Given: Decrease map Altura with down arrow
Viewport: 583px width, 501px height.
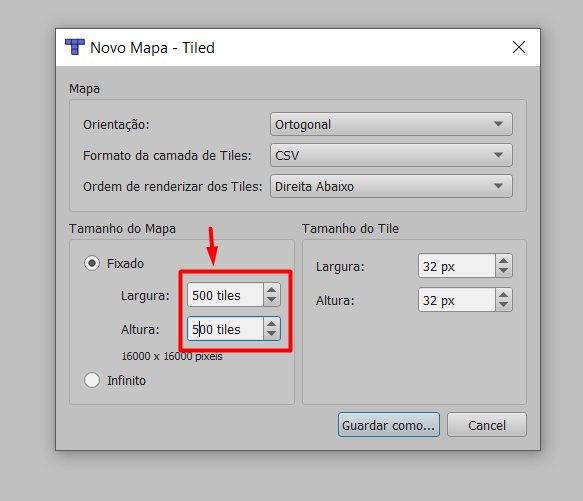Looking at the screenshot, I should [x=272, y=334].
